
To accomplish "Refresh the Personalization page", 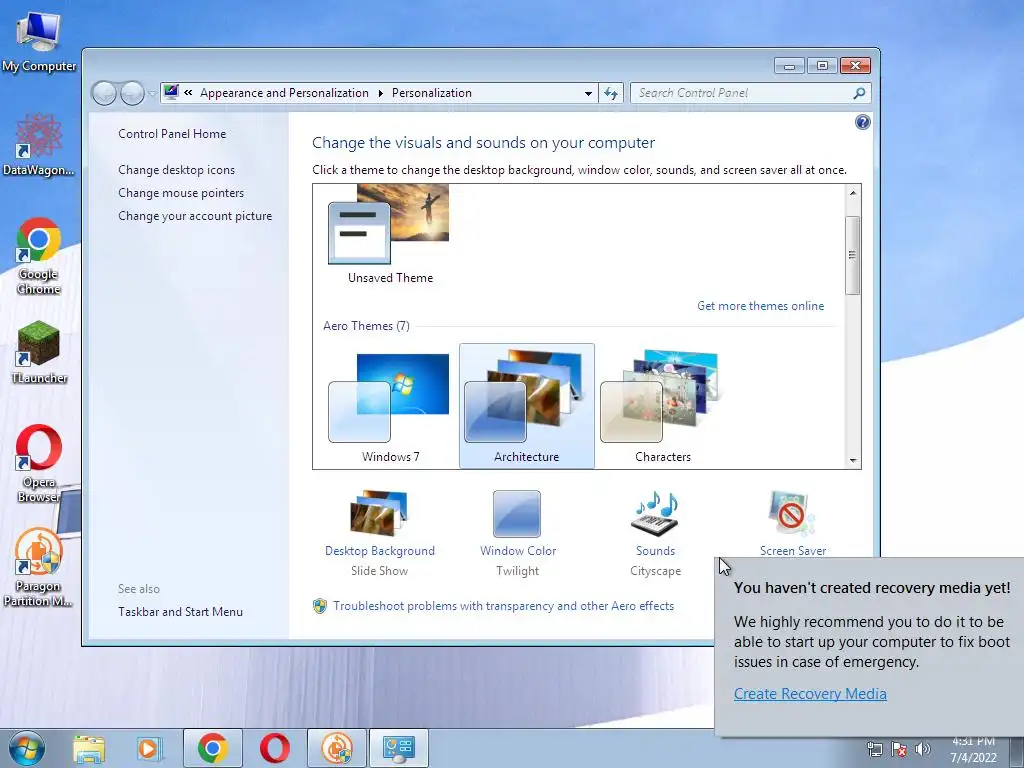I will pyautogui.click(x=611, y=93).
